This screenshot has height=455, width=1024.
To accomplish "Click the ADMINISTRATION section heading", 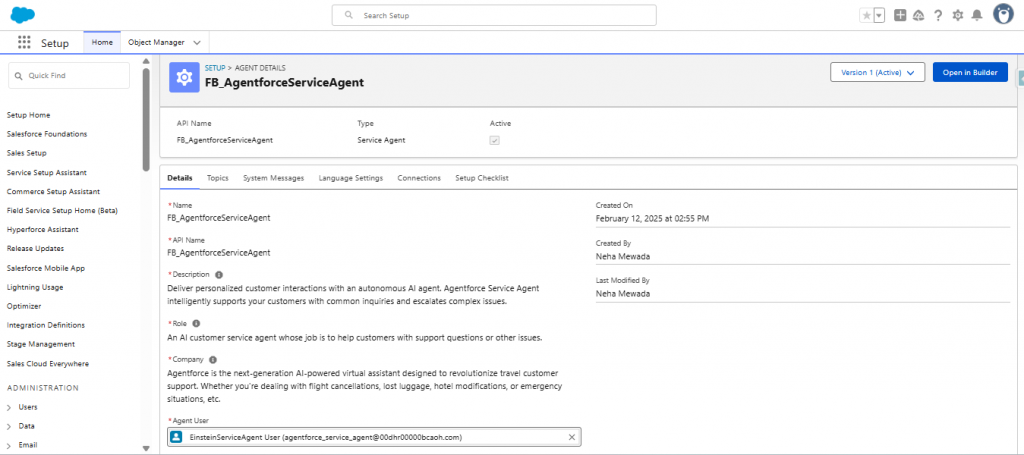I will pyautogui.click(x=42, y=388).
